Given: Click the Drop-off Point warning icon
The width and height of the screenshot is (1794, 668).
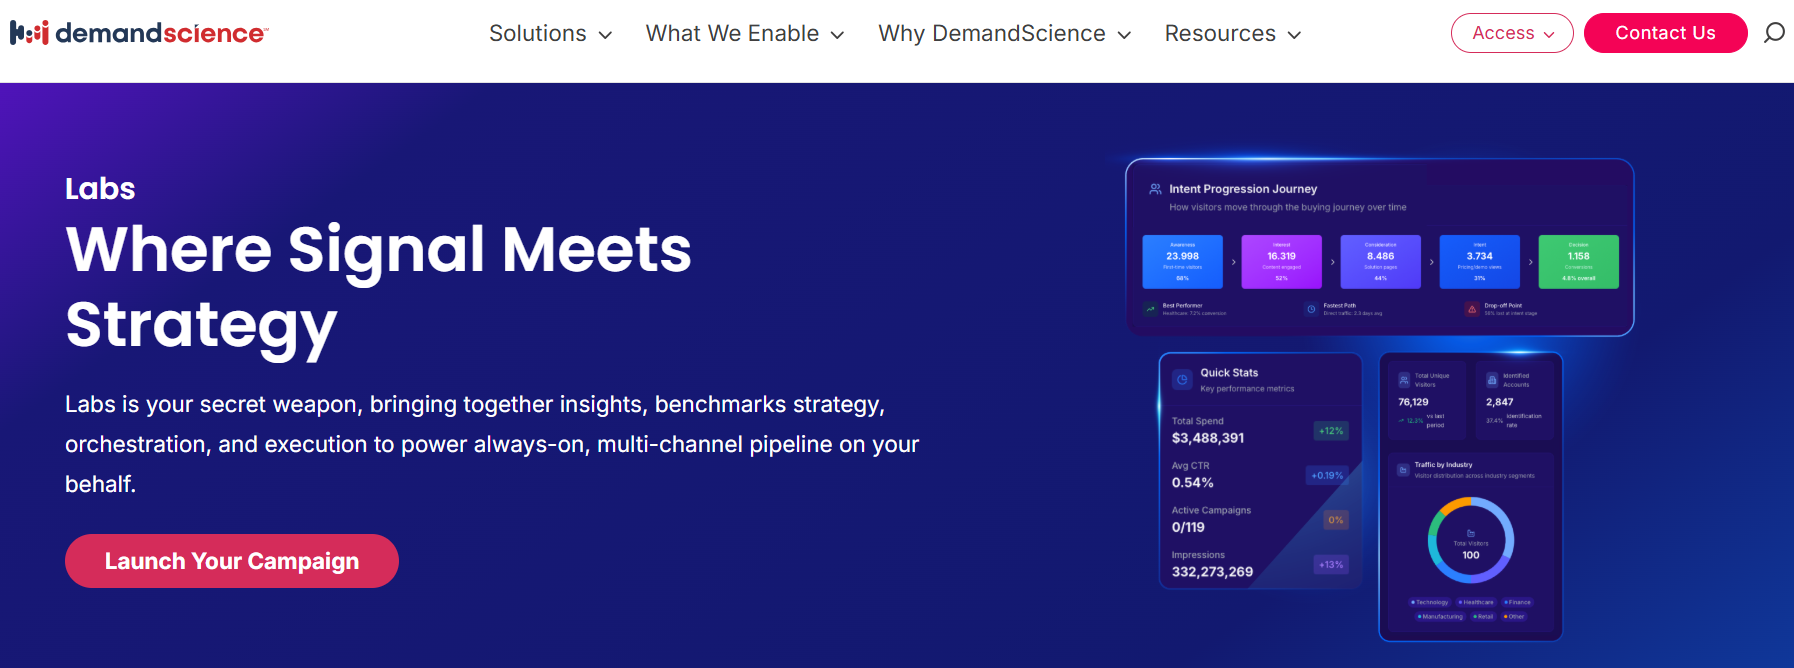Looking at the screenshot, I should (1472, 309).
